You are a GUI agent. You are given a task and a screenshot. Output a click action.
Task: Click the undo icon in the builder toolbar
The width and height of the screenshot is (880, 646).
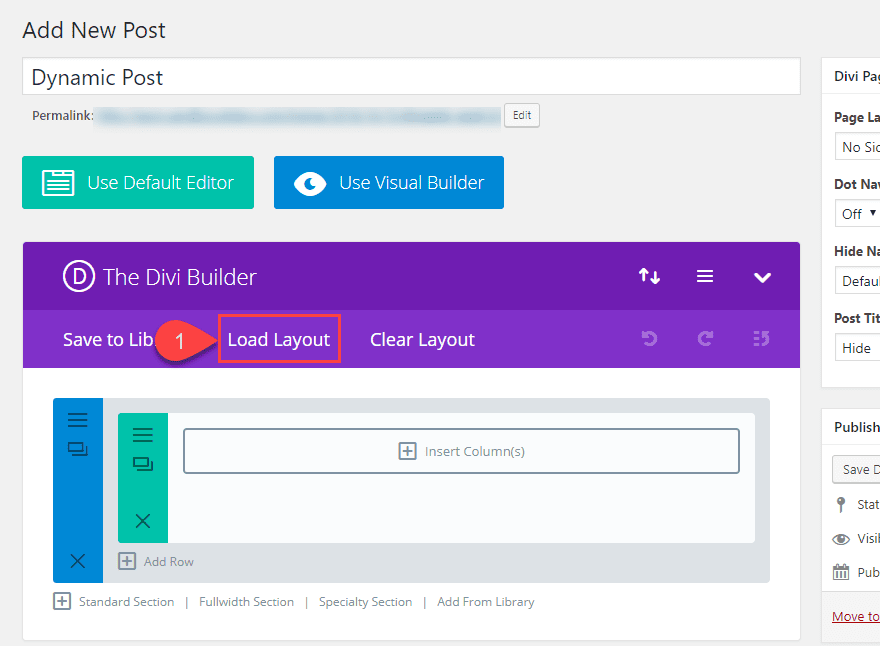(649, 340)
